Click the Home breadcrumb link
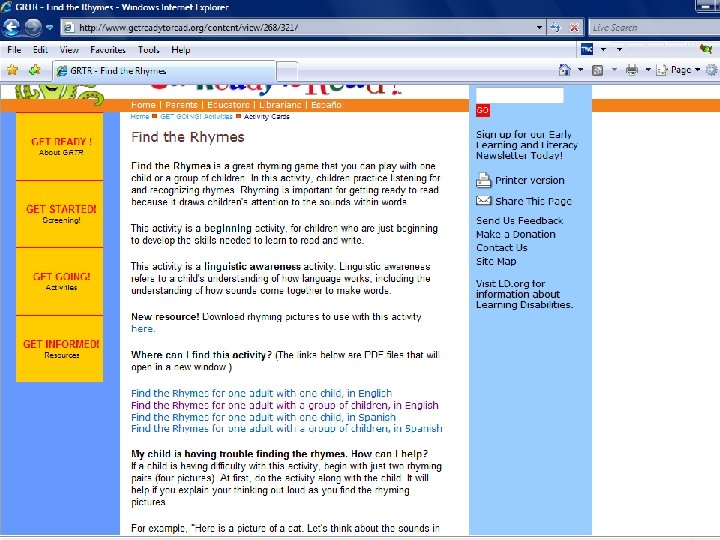This screenshot has width=720, height=540. click(140, 117)
